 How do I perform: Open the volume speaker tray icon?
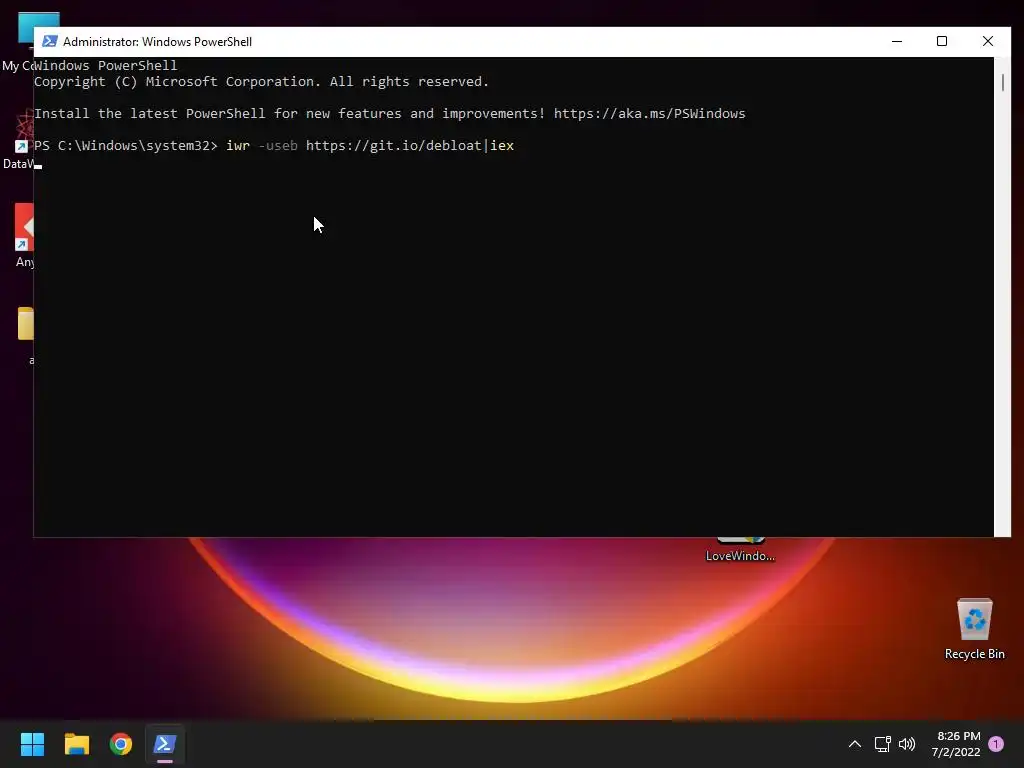coord(906,744)
